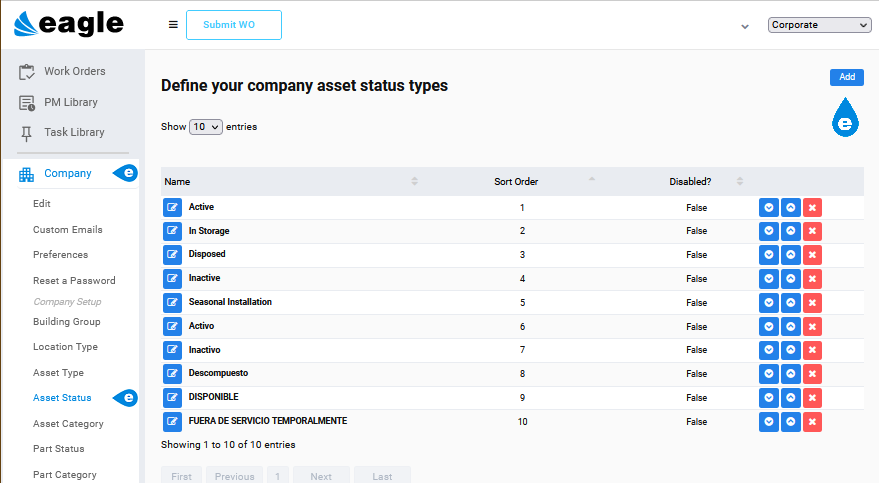The width and height of the screenshot is (879, 483).
Task: Open PM Library from sidebar
Action: tap(71, 103)
